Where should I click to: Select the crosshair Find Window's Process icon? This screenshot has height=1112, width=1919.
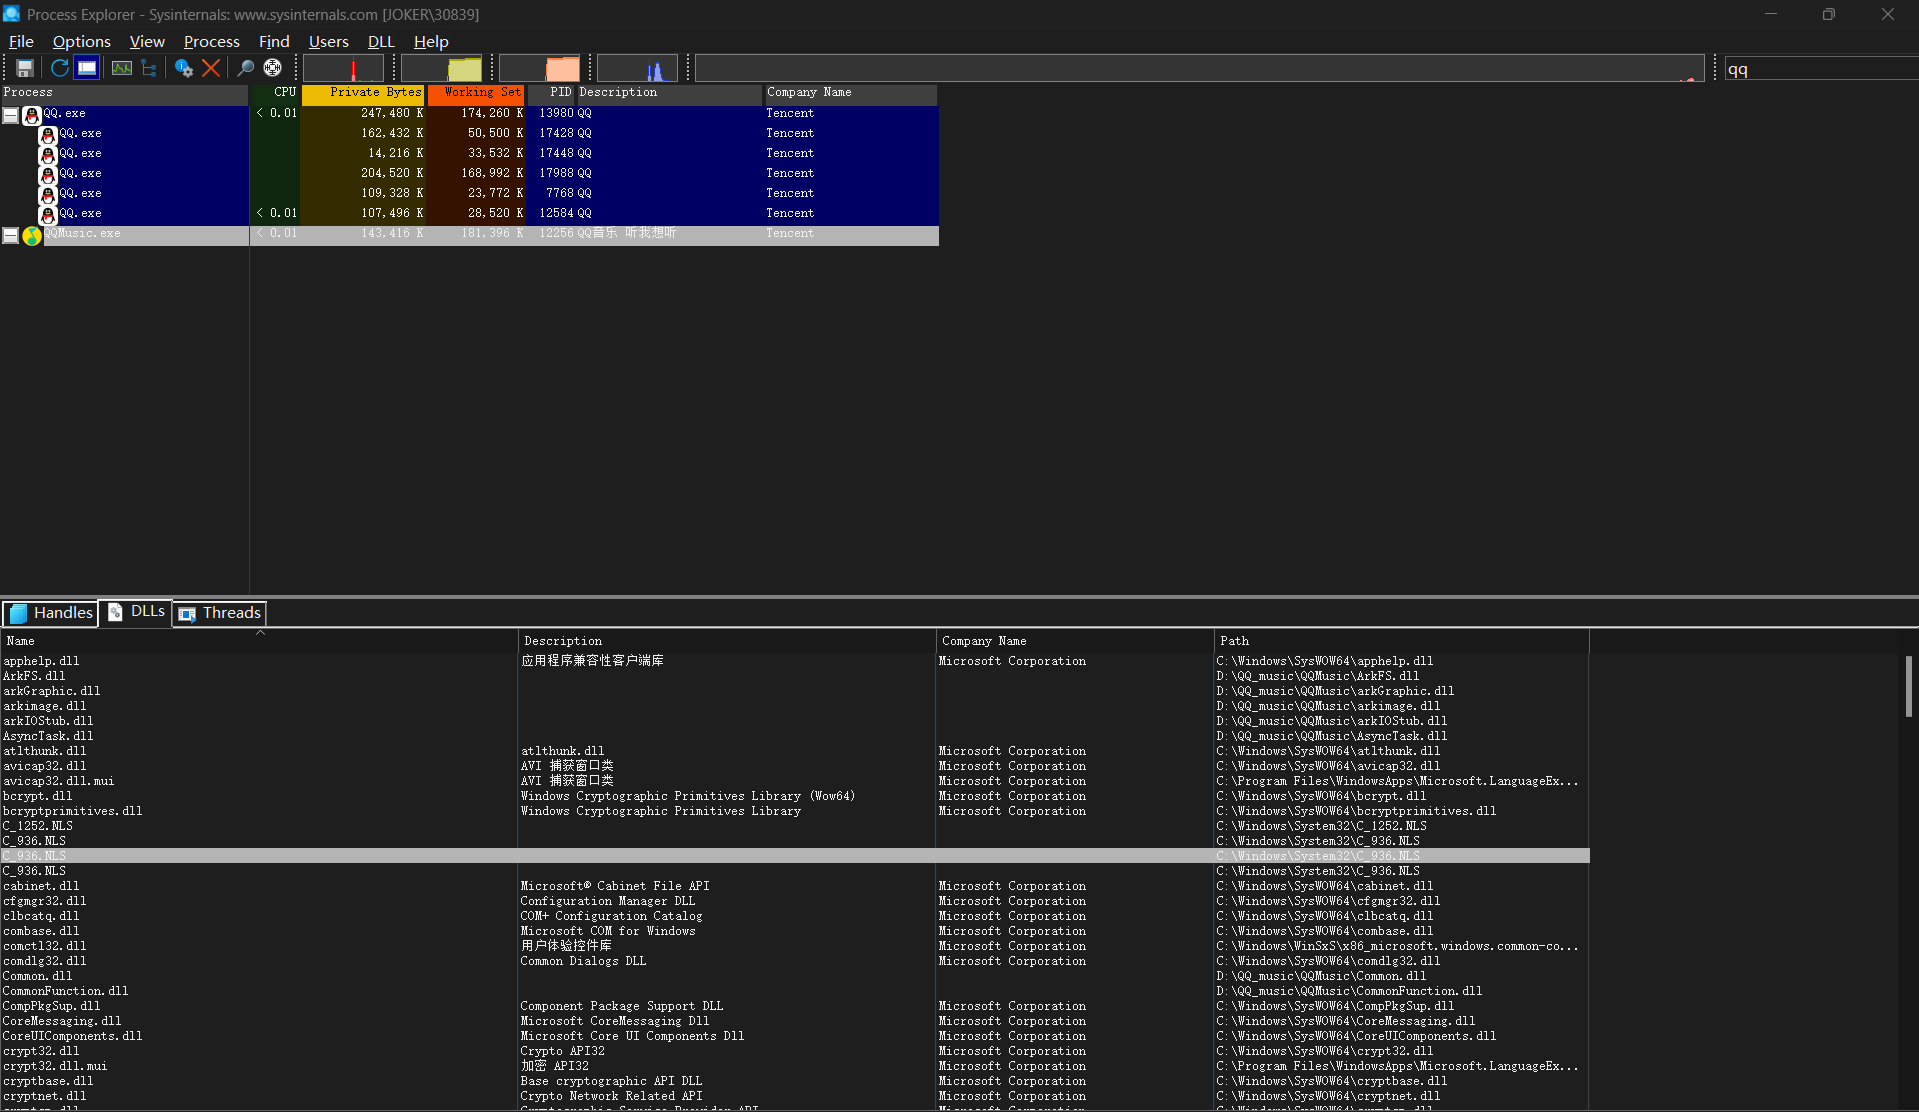272,68
